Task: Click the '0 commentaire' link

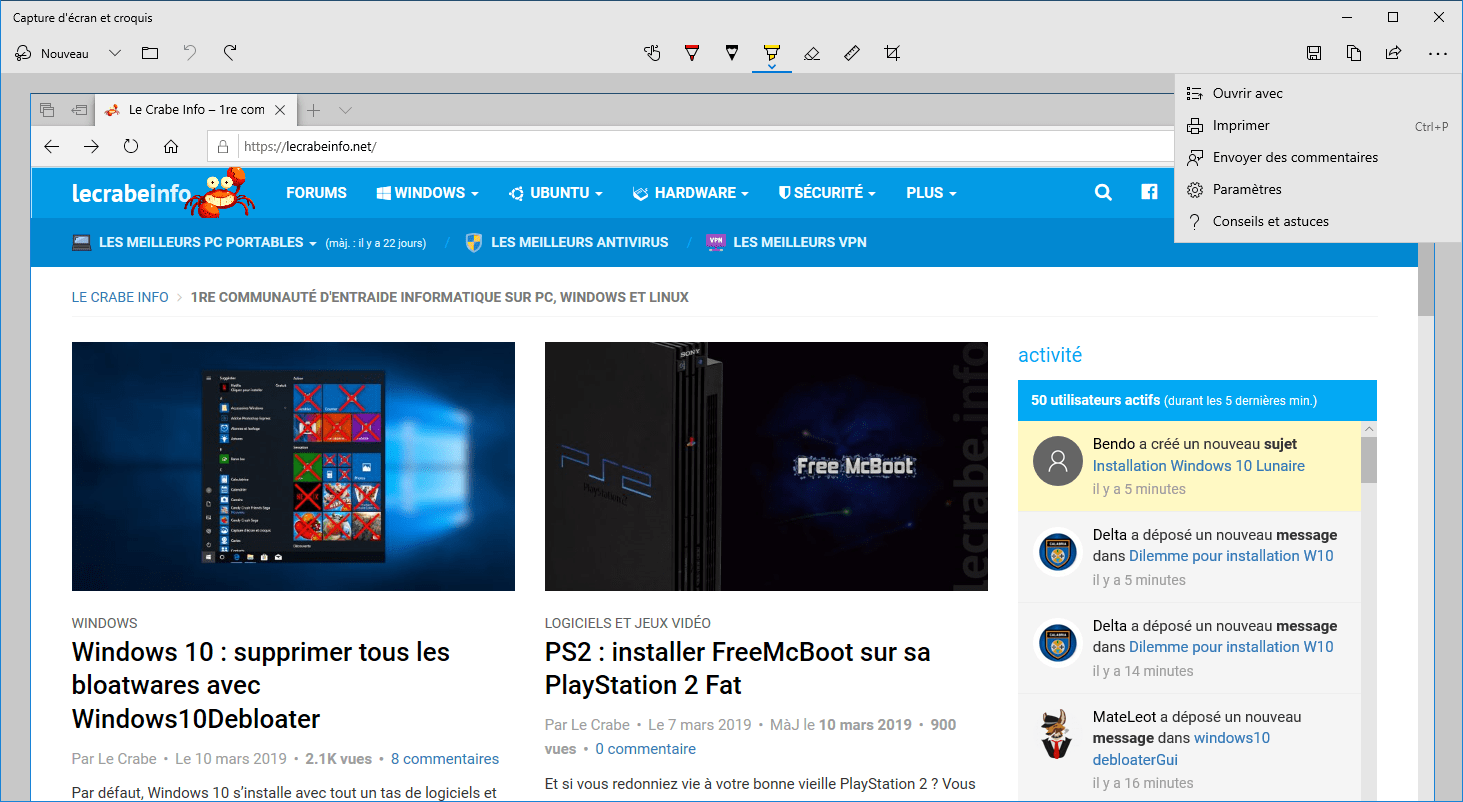Action: click(x=645, y=749)
